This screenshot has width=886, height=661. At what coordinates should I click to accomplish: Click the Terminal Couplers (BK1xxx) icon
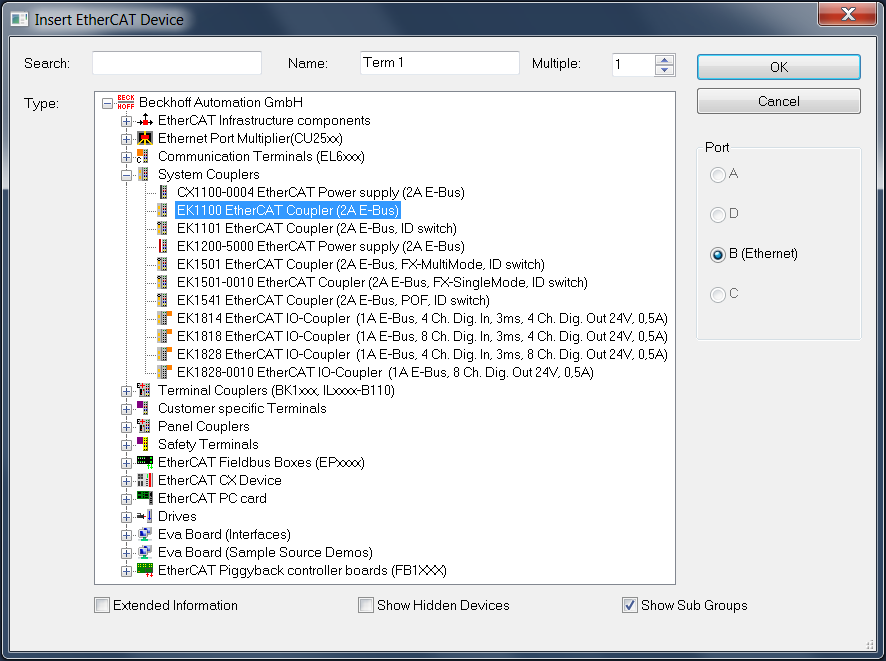tap(144, 390)
